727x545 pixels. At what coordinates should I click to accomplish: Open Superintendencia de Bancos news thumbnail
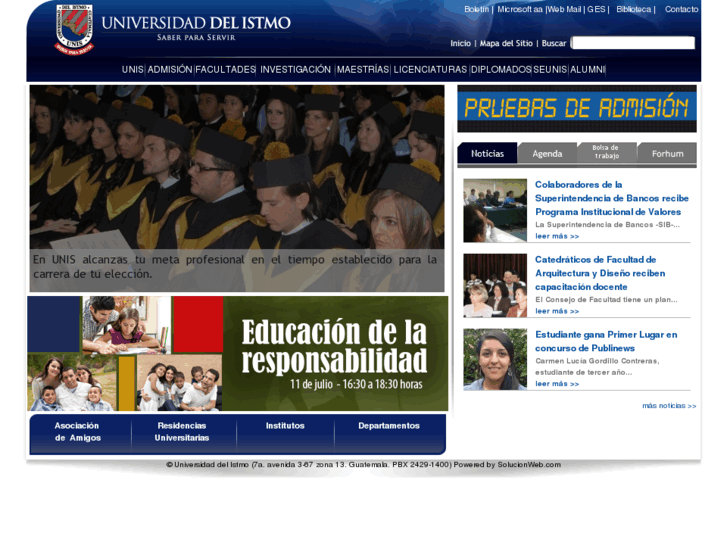[x=495, y=211]
